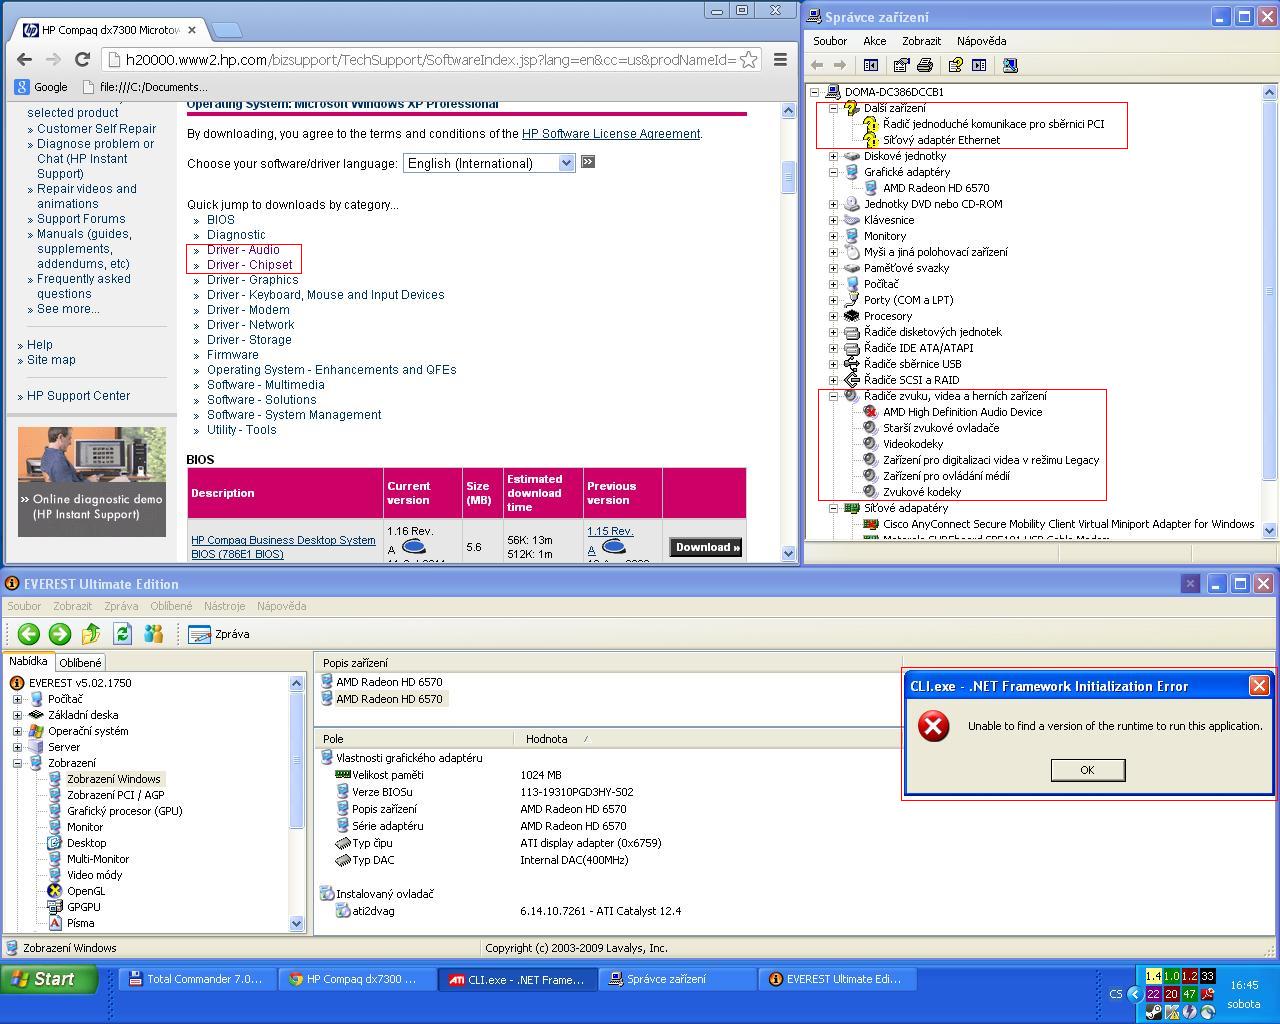Click the bookmark star in Chrome address bar
The image size is (1280, 1024).
pos(748,59)
